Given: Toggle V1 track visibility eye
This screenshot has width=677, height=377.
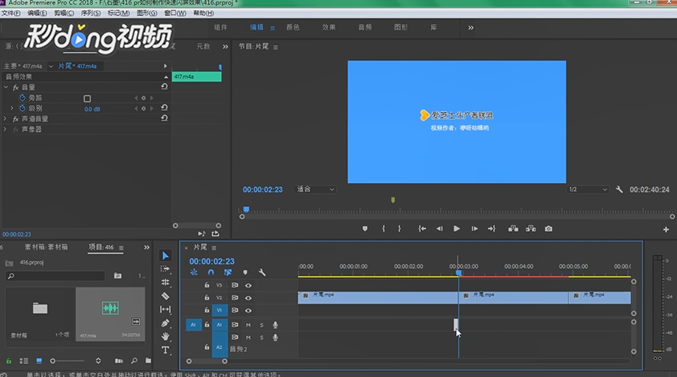Looking at the screenshot, I should point(248,310).
